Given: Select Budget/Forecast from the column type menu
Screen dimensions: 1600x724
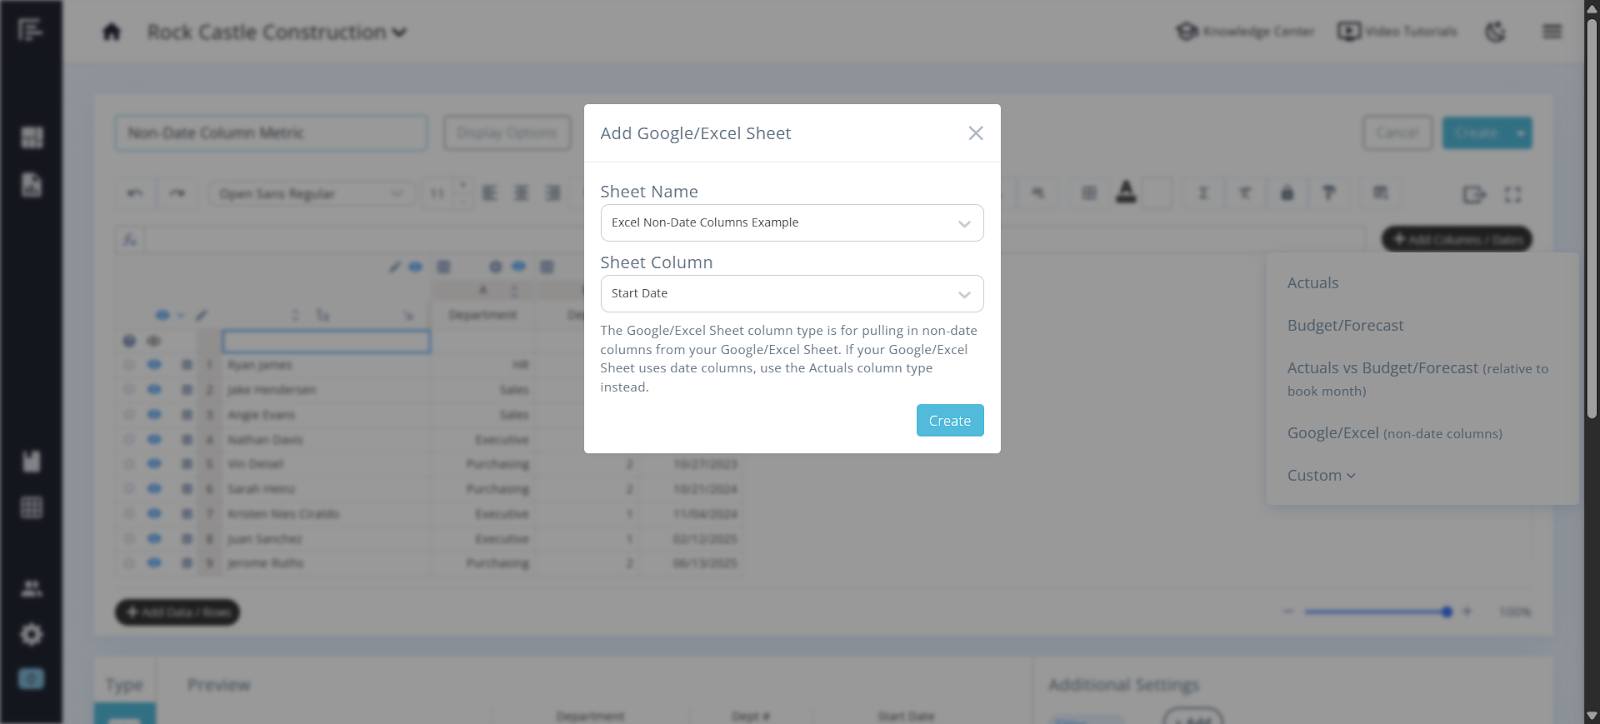Looking at the screenshot, I should click(x=1345, y=326).
